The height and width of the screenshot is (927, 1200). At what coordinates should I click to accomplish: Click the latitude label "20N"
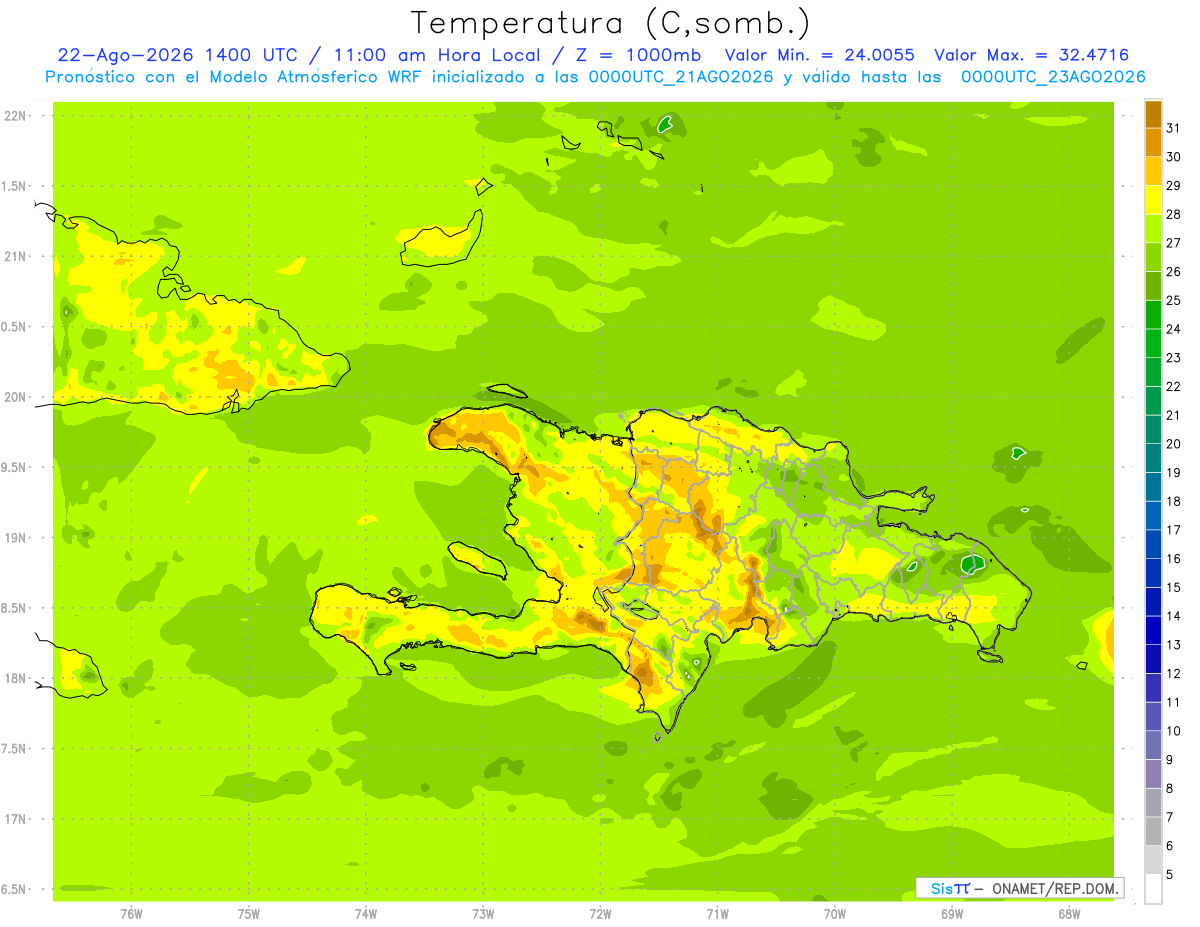[x=15, y=397]
